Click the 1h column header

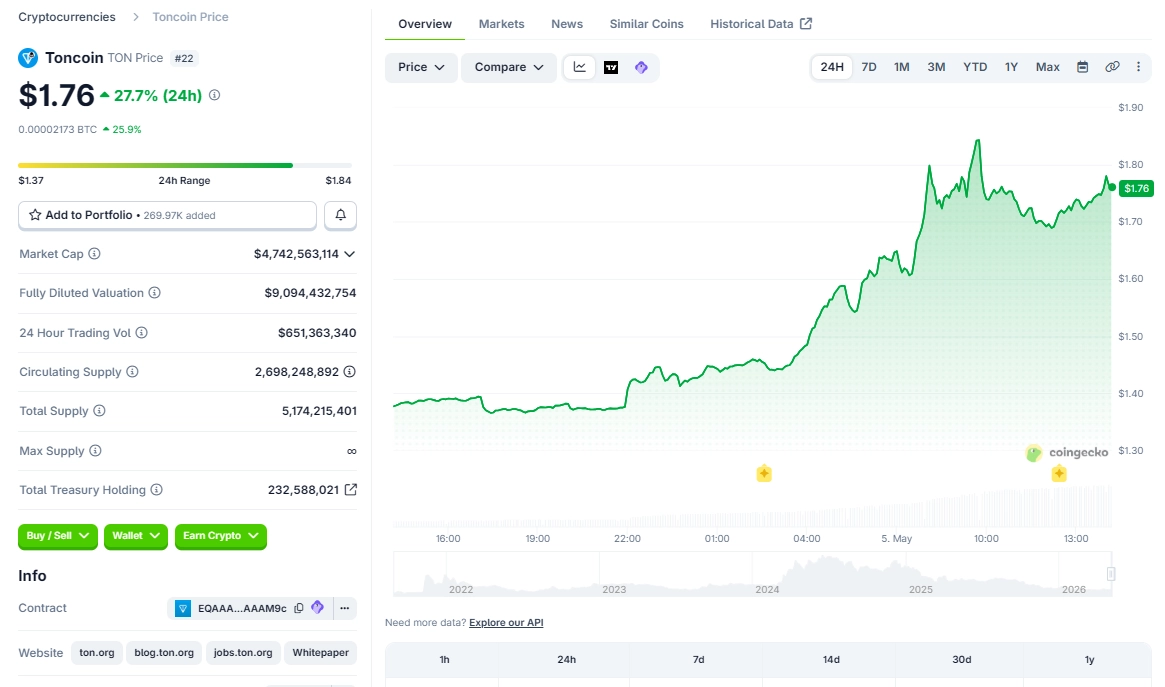pyautogui.click(x=444, y=660)
